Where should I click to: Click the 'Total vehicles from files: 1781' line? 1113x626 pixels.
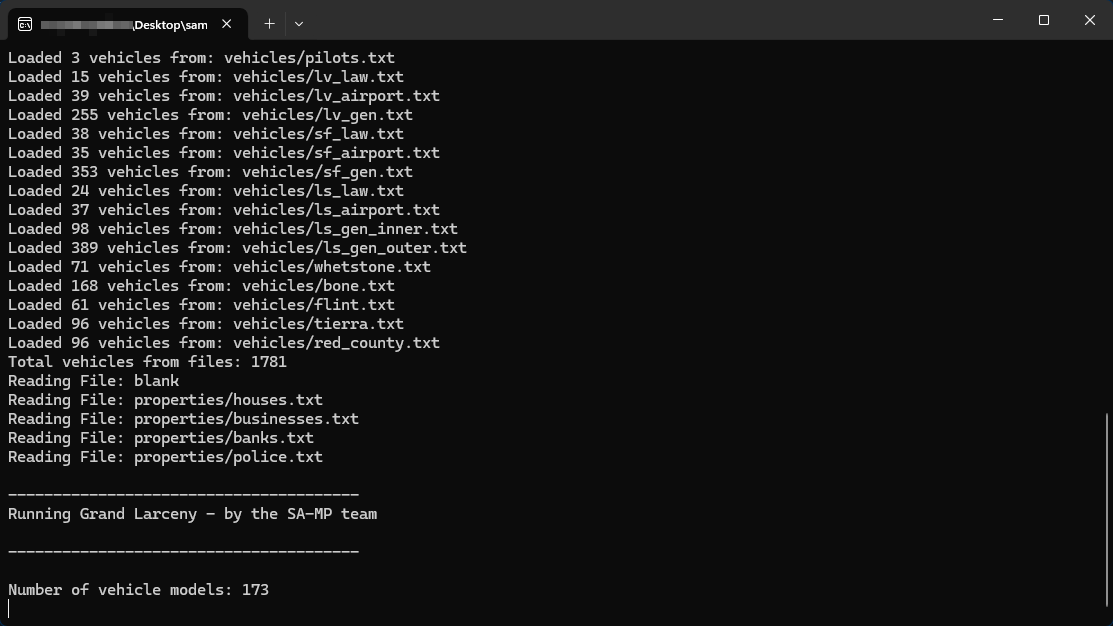pos(147,362)
